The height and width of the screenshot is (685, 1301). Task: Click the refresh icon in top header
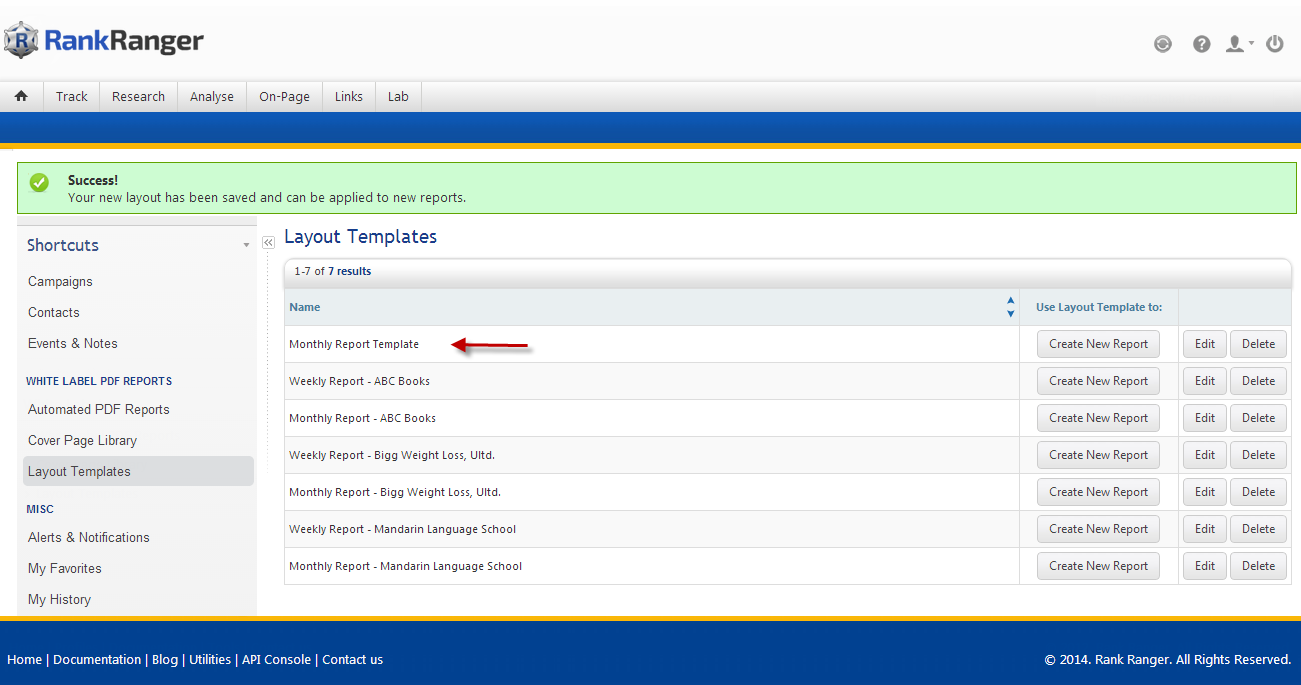pos(1162,44)
